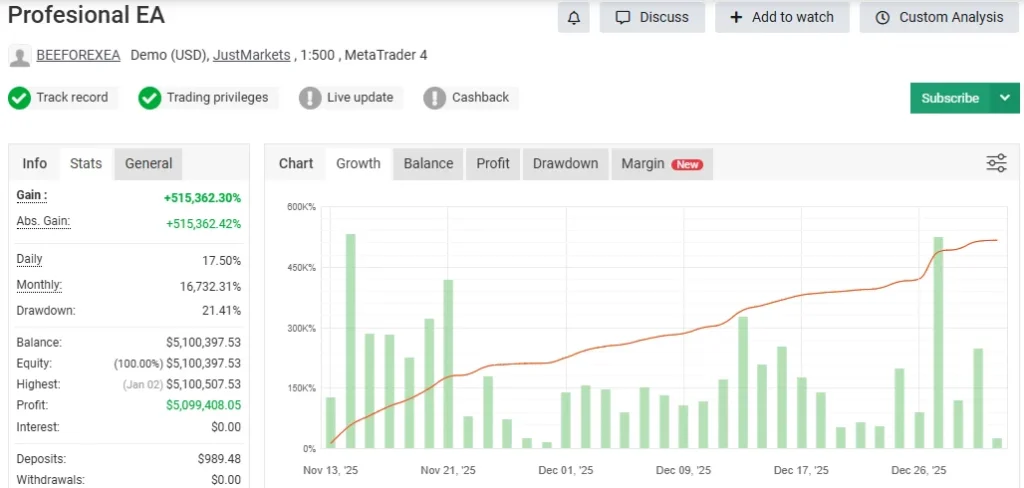Viewport: 1024px width, 488px height.
Task: Click the 16,732.31% monthly value
Action: (x=210, y=287)
